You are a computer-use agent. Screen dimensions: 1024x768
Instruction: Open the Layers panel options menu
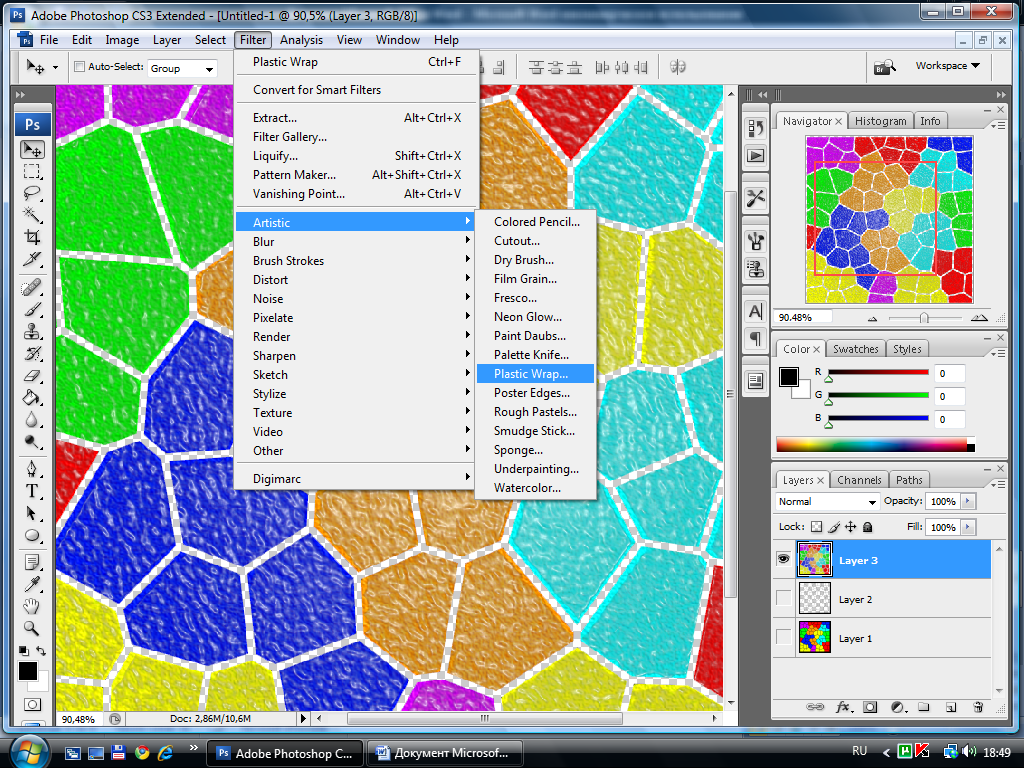pos(997,484)
